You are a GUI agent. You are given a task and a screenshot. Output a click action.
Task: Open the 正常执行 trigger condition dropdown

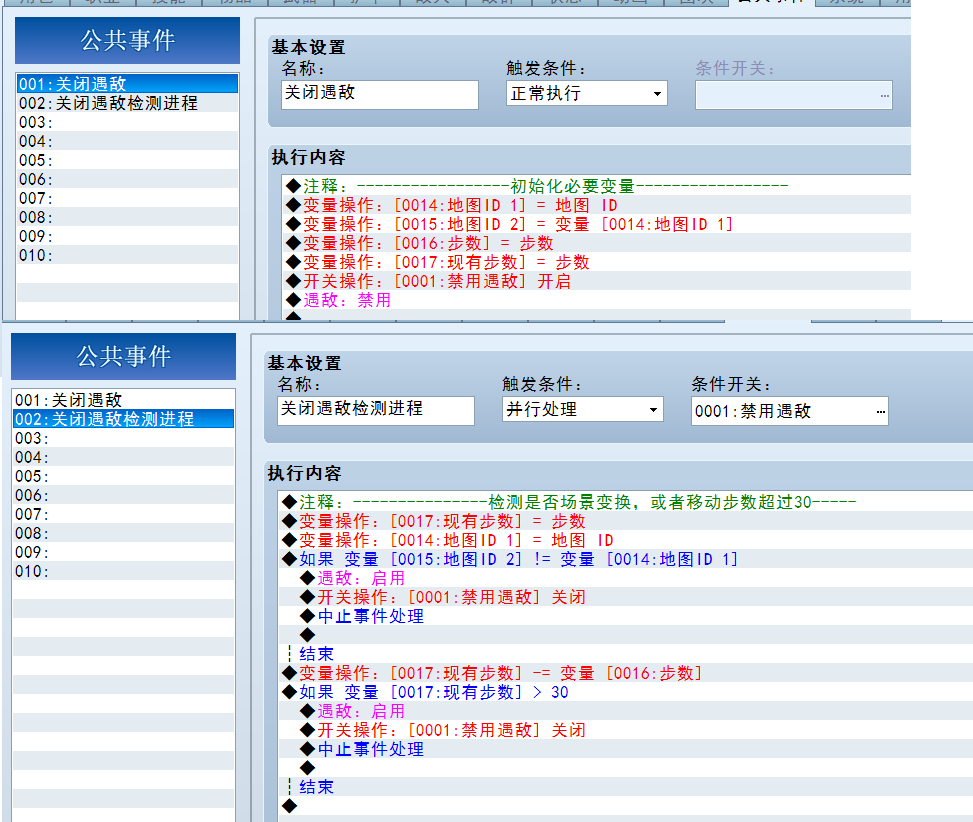pos(586,94)
